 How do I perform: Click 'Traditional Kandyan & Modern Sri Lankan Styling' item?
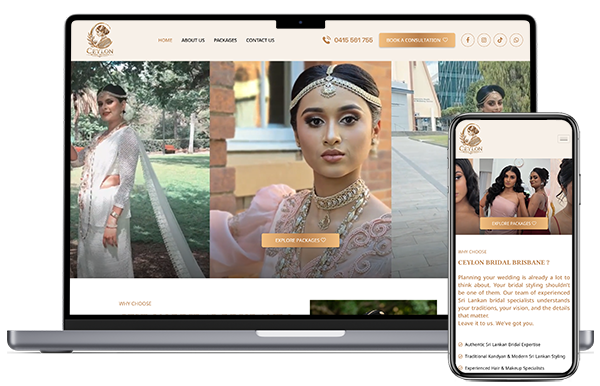pos(515,357)
